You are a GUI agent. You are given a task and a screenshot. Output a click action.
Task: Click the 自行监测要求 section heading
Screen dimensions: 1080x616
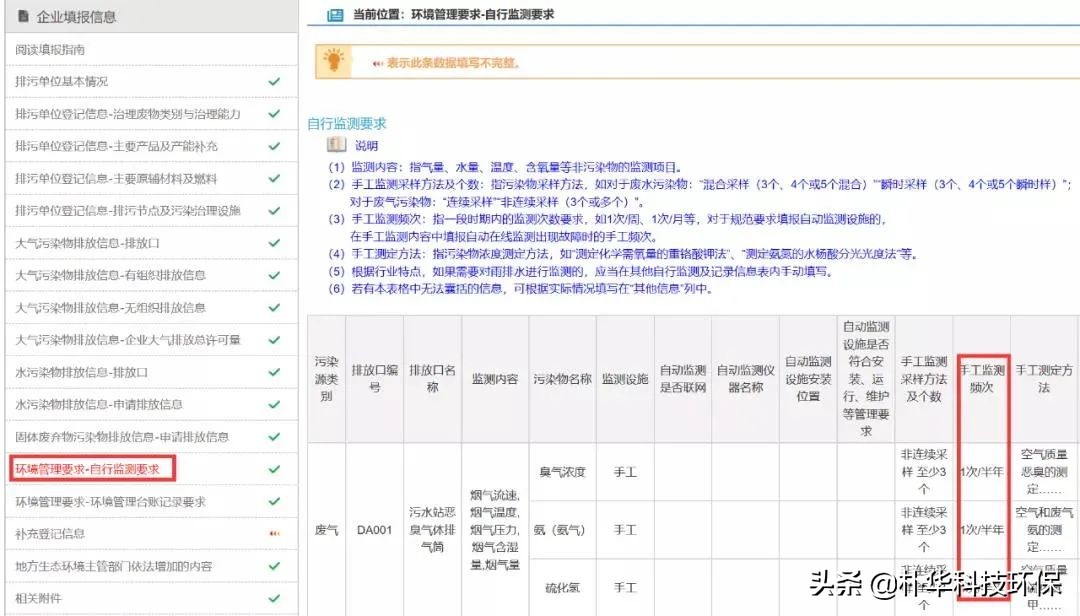click(346, 124)
